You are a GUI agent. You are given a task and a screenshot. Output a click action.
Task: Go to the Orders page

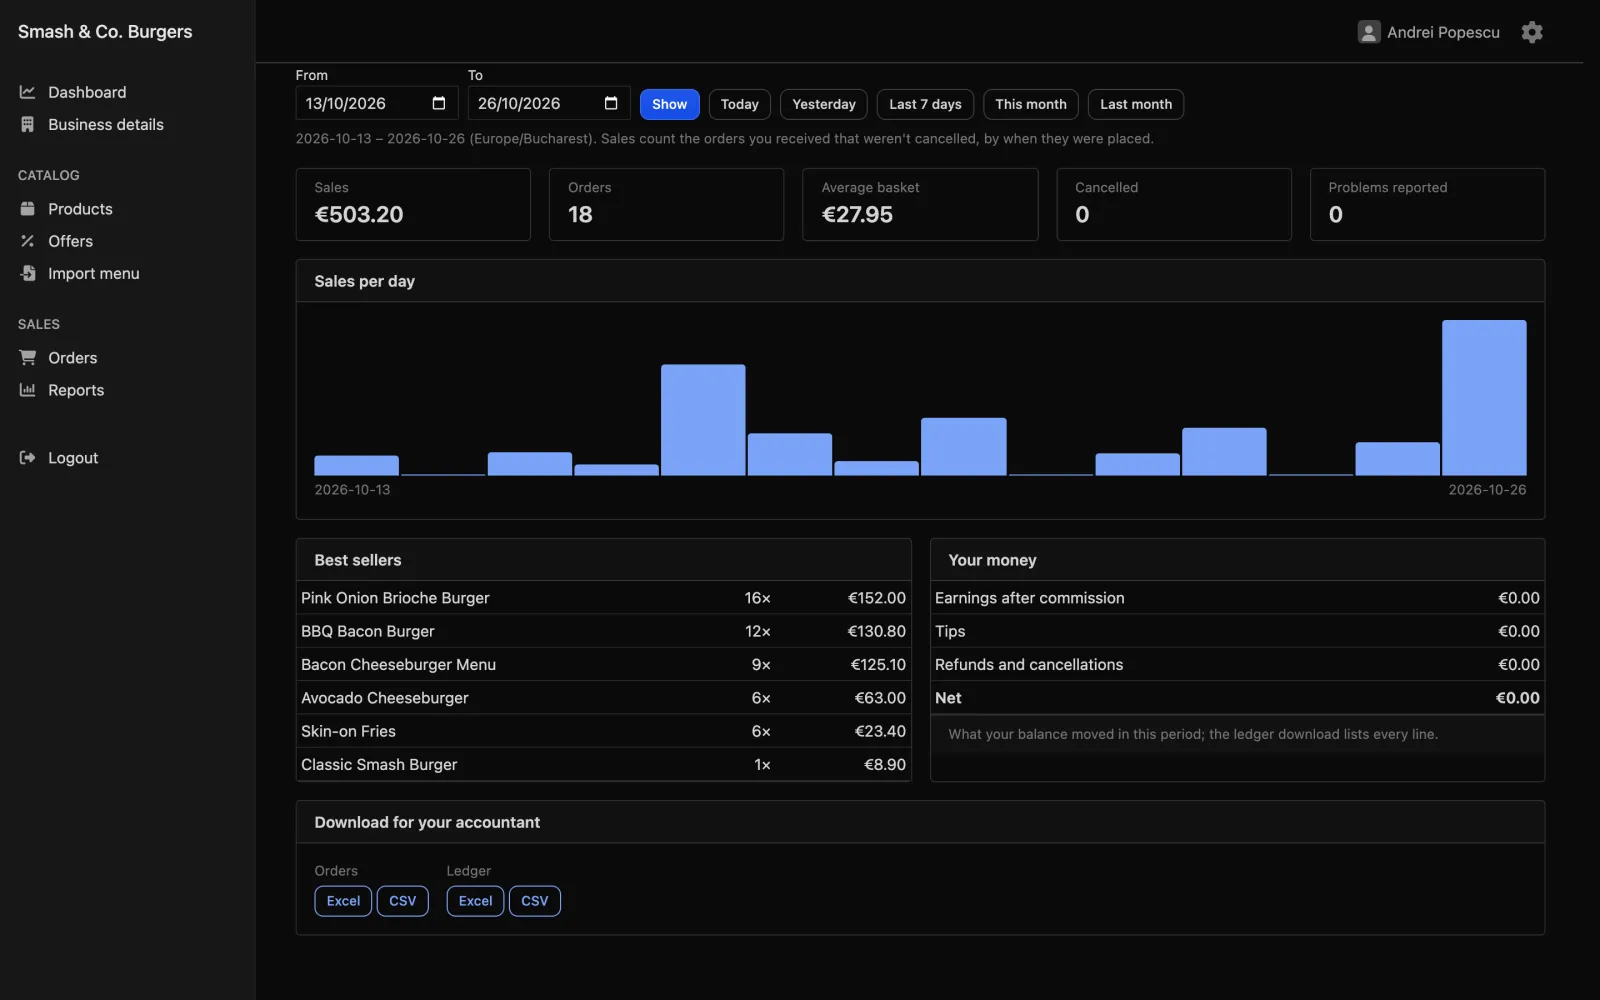point(73,358)
